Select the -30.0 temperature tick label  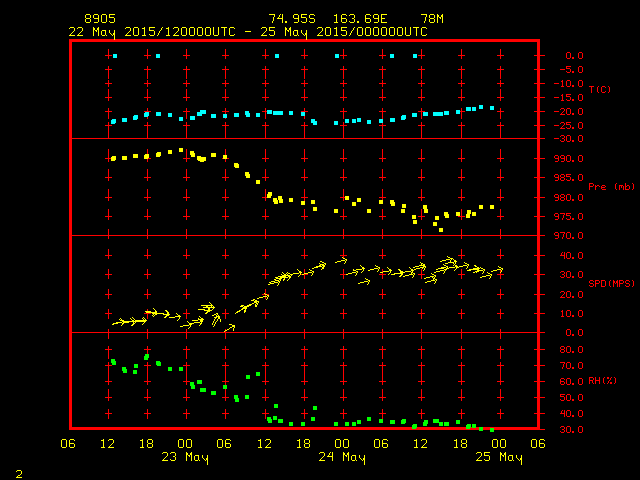569,139
